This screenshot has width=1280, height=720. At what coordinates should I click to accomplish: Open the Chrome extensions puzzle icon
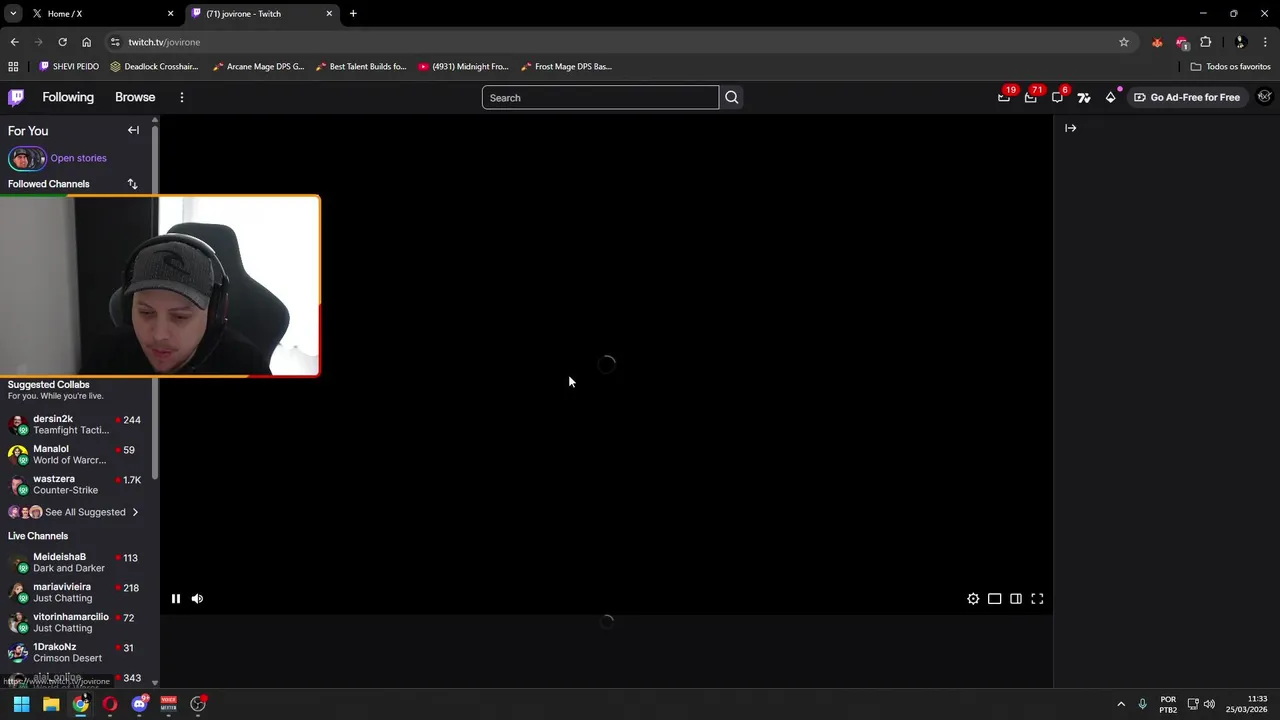click(1205, 42)
